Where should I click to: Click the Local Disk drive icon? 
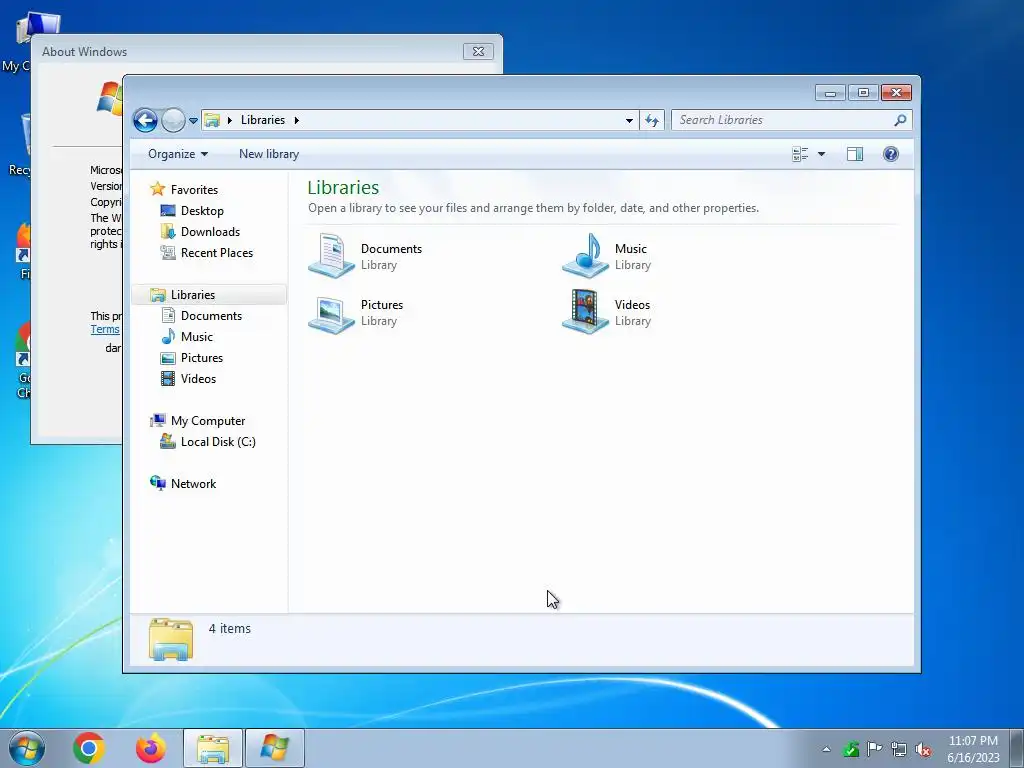click(x=168, y=441)
